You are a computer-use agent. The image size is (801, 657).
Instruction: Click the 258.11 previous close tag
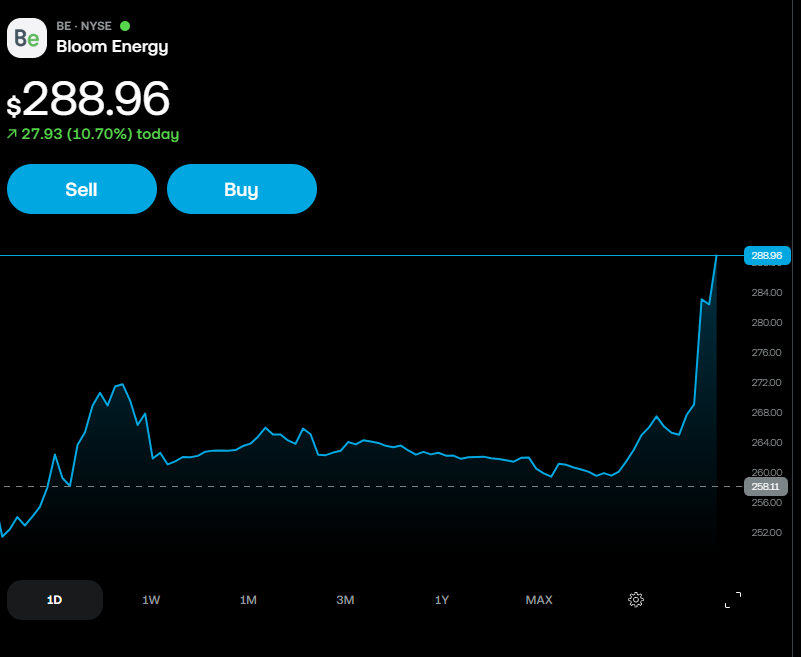coord(766,486)
